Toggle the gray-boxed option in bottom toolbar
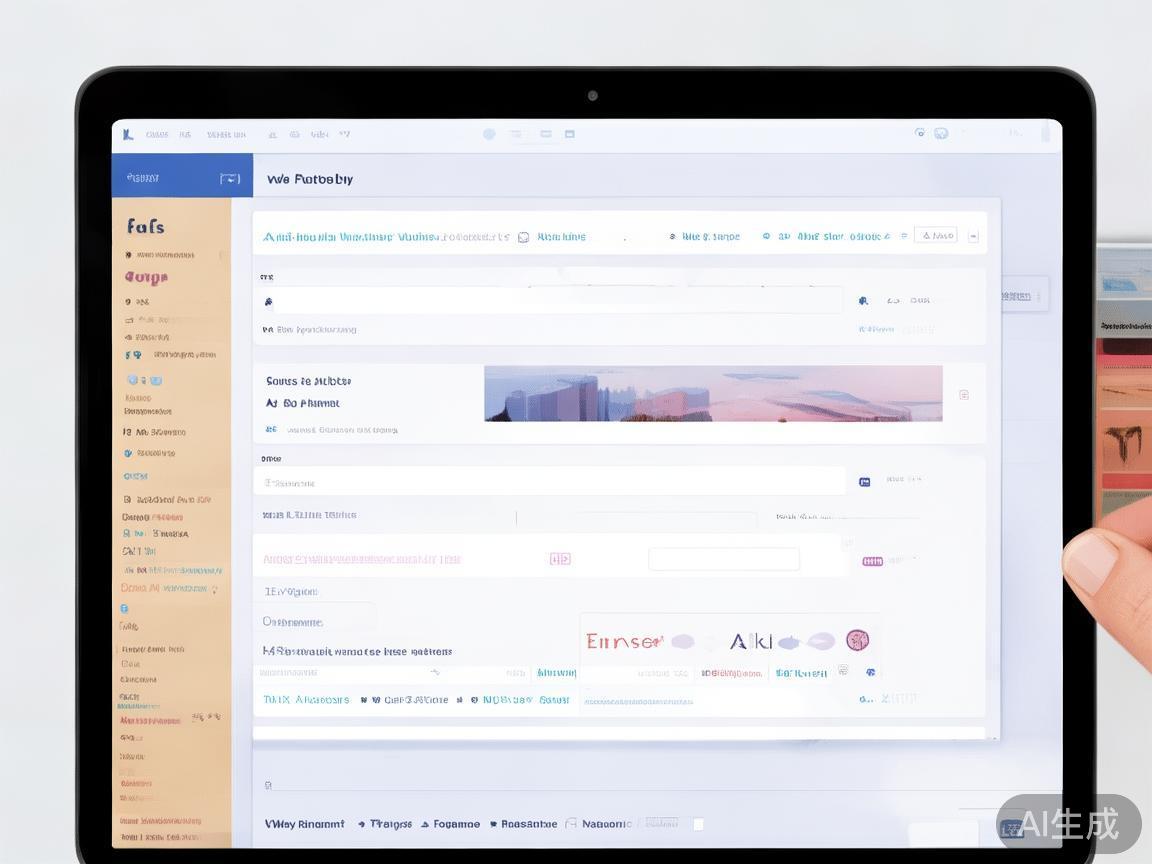The height and width of the screenshot is (864, 1152). [661, 823]
